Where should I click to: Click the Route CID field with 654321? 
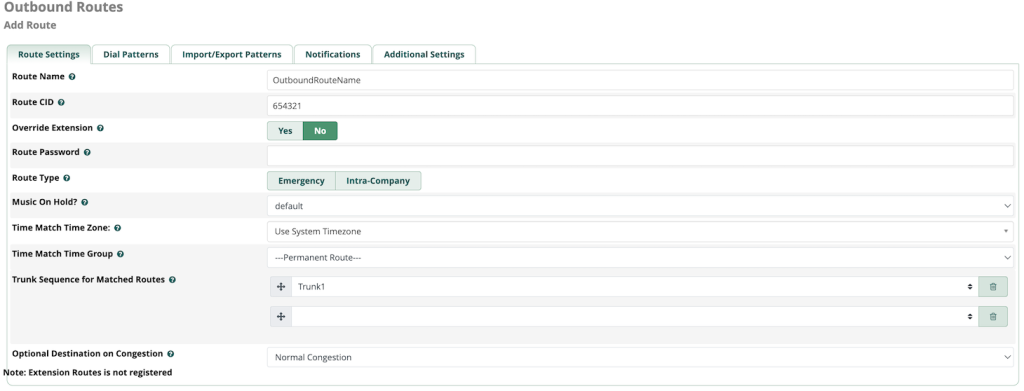(x=640, y=105)
